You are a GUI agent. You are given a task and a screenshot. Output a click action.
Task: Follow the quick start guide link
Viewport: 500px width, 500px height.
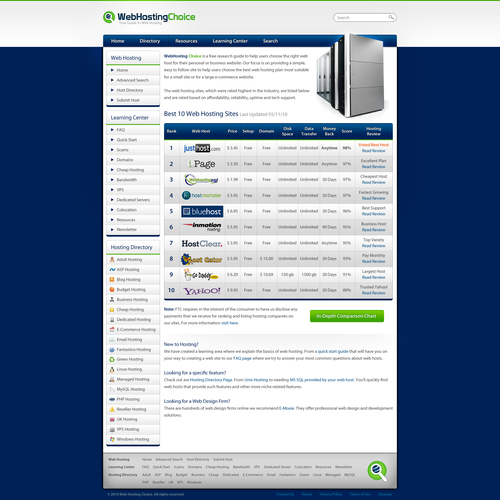click(333, 351)
